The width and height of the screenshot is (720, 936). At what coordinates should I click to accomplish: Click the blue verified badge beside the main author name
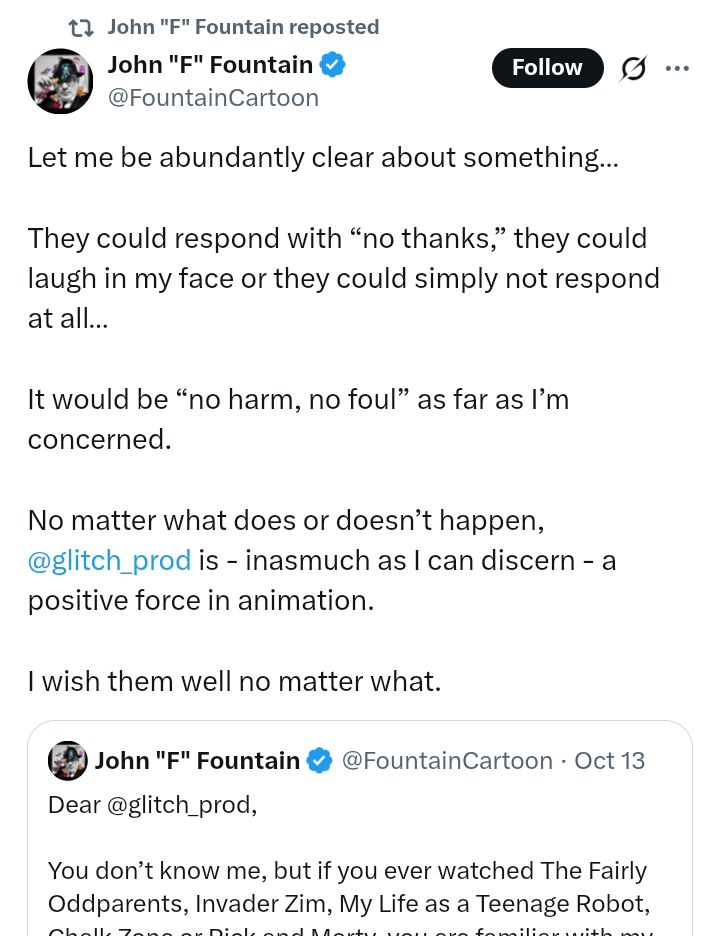(x=333, y=66)
